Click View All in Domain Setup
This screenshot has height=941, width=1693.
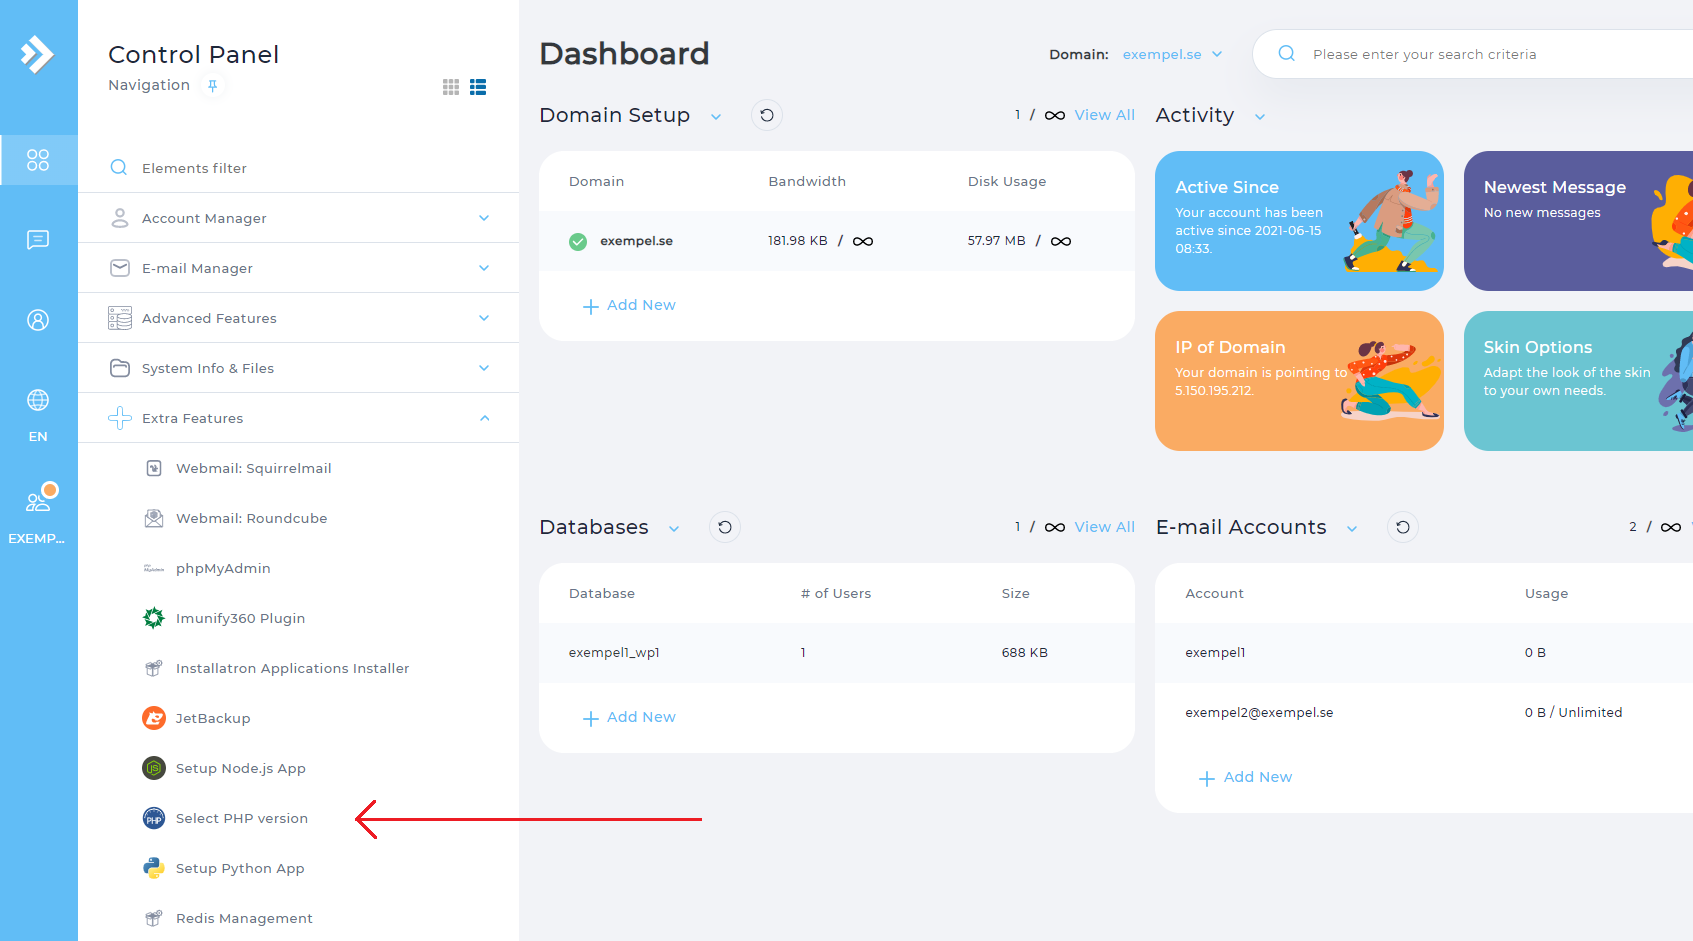click(1104, 115)
